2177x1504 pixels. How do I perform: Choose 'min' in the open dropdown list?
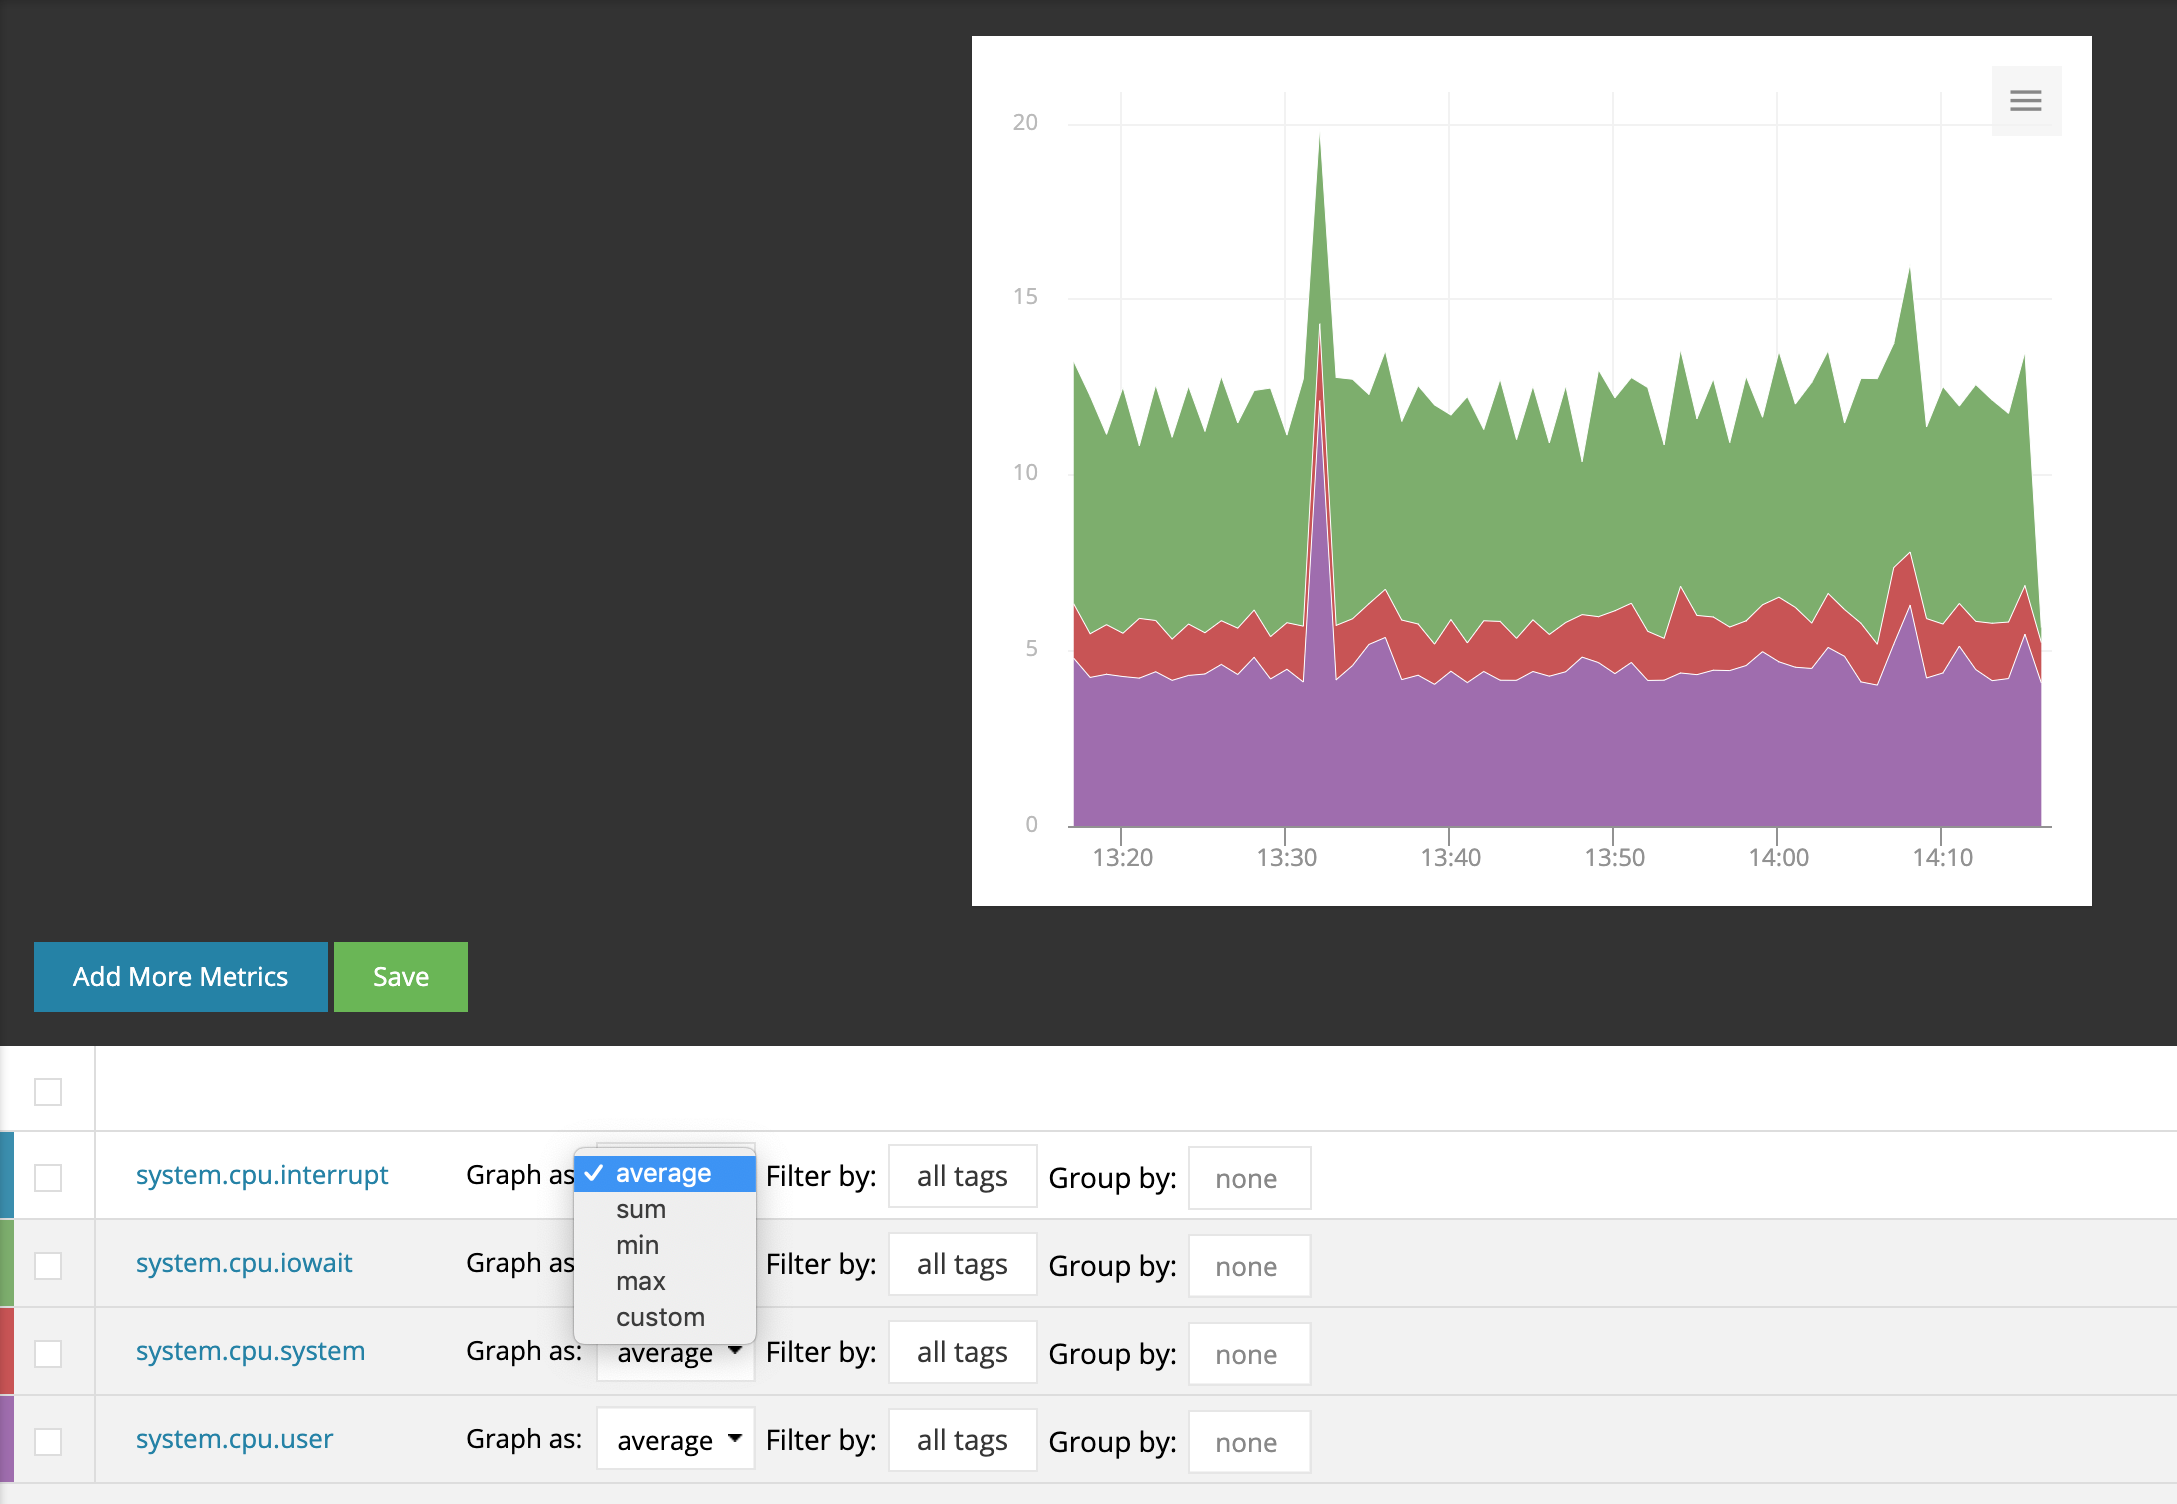[x=638, y=1245]
